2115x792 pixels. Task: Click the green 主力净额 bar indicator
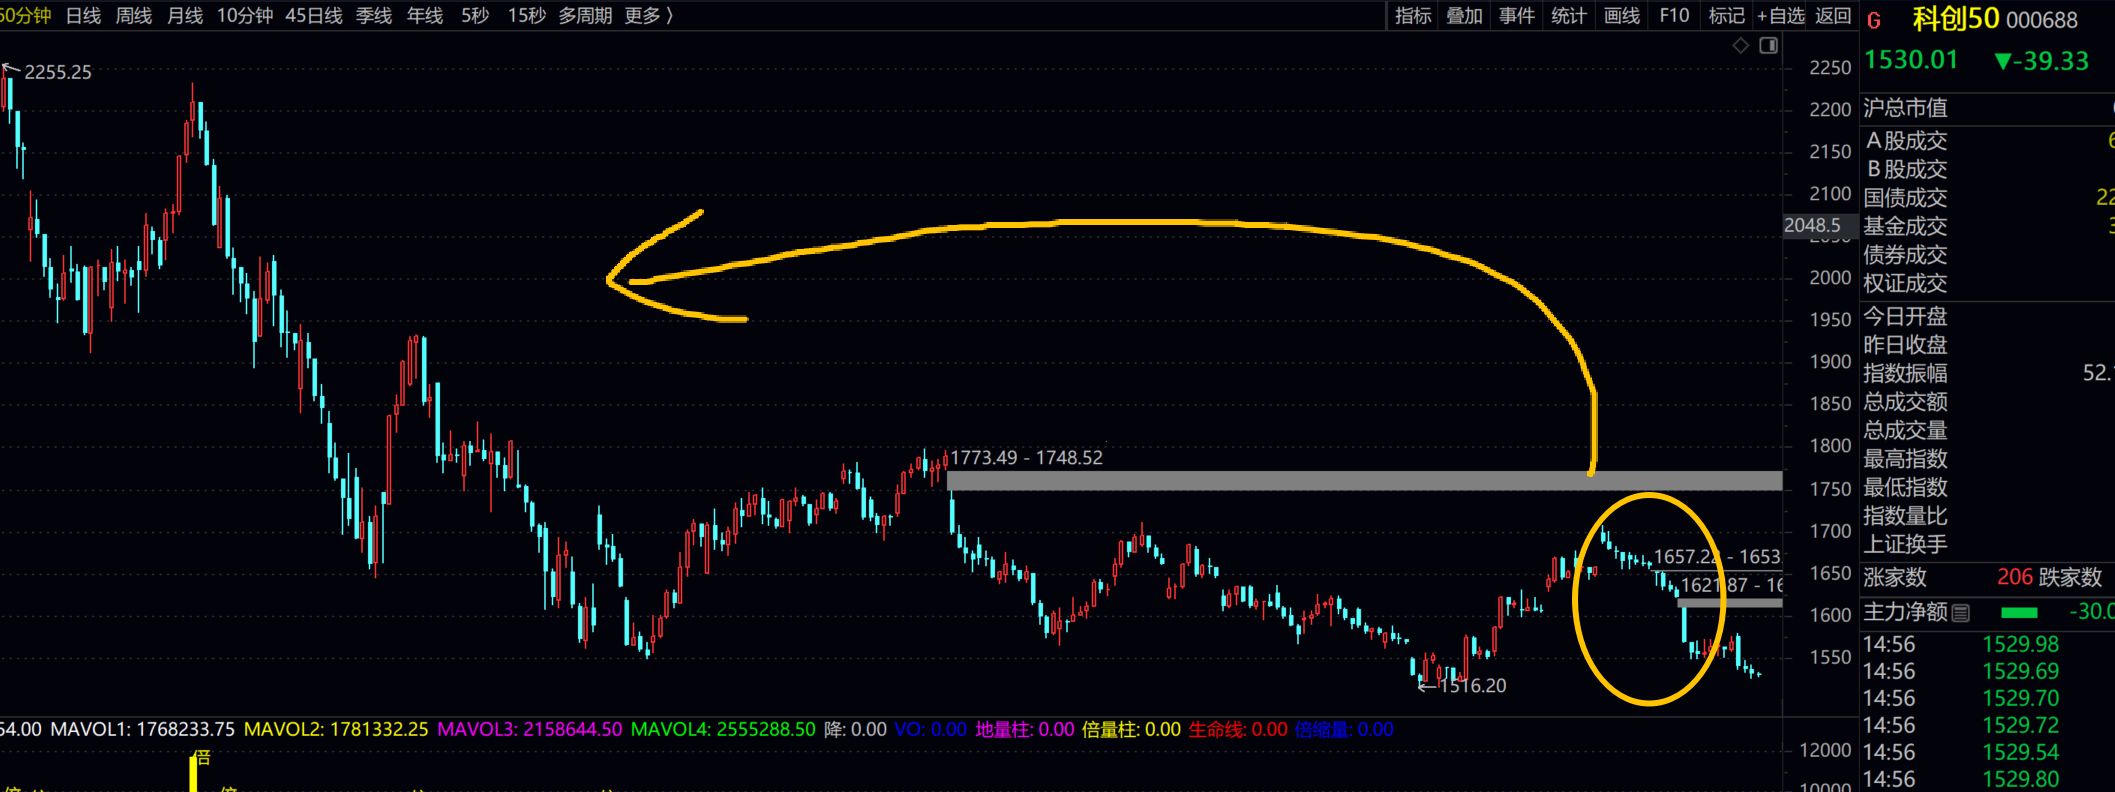[x=2019, y=612]
